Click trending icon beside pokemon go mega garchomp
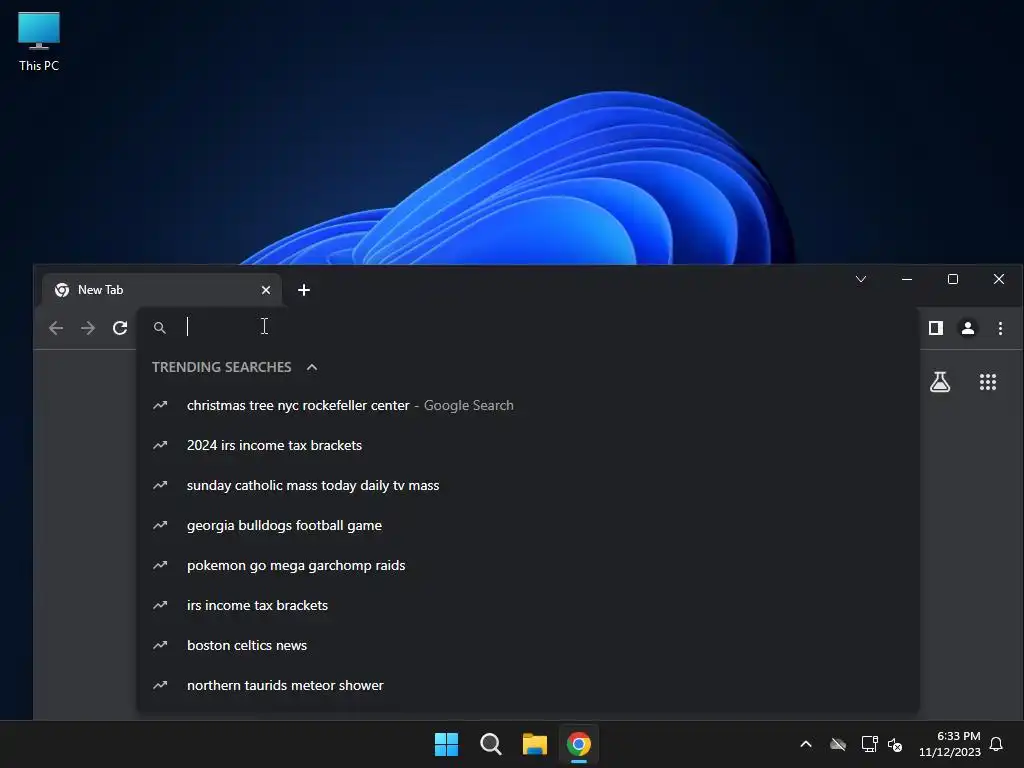Viewport: 1024px width, 768px height. (x=160, y=565)
